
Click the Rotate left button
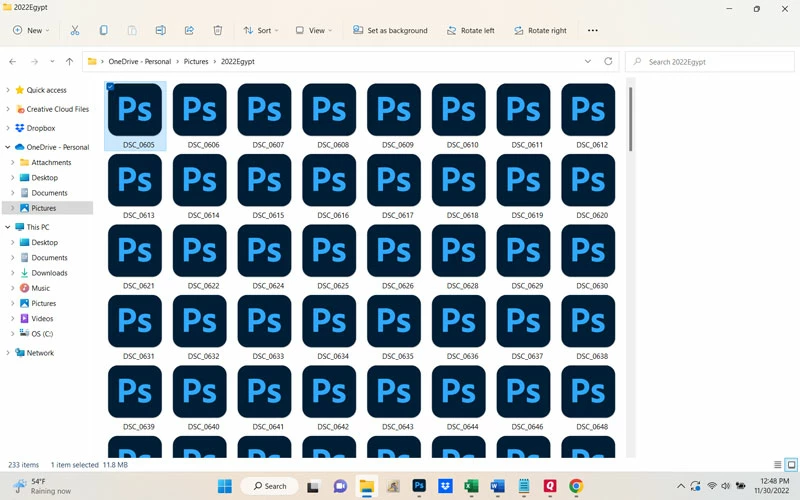470,31
